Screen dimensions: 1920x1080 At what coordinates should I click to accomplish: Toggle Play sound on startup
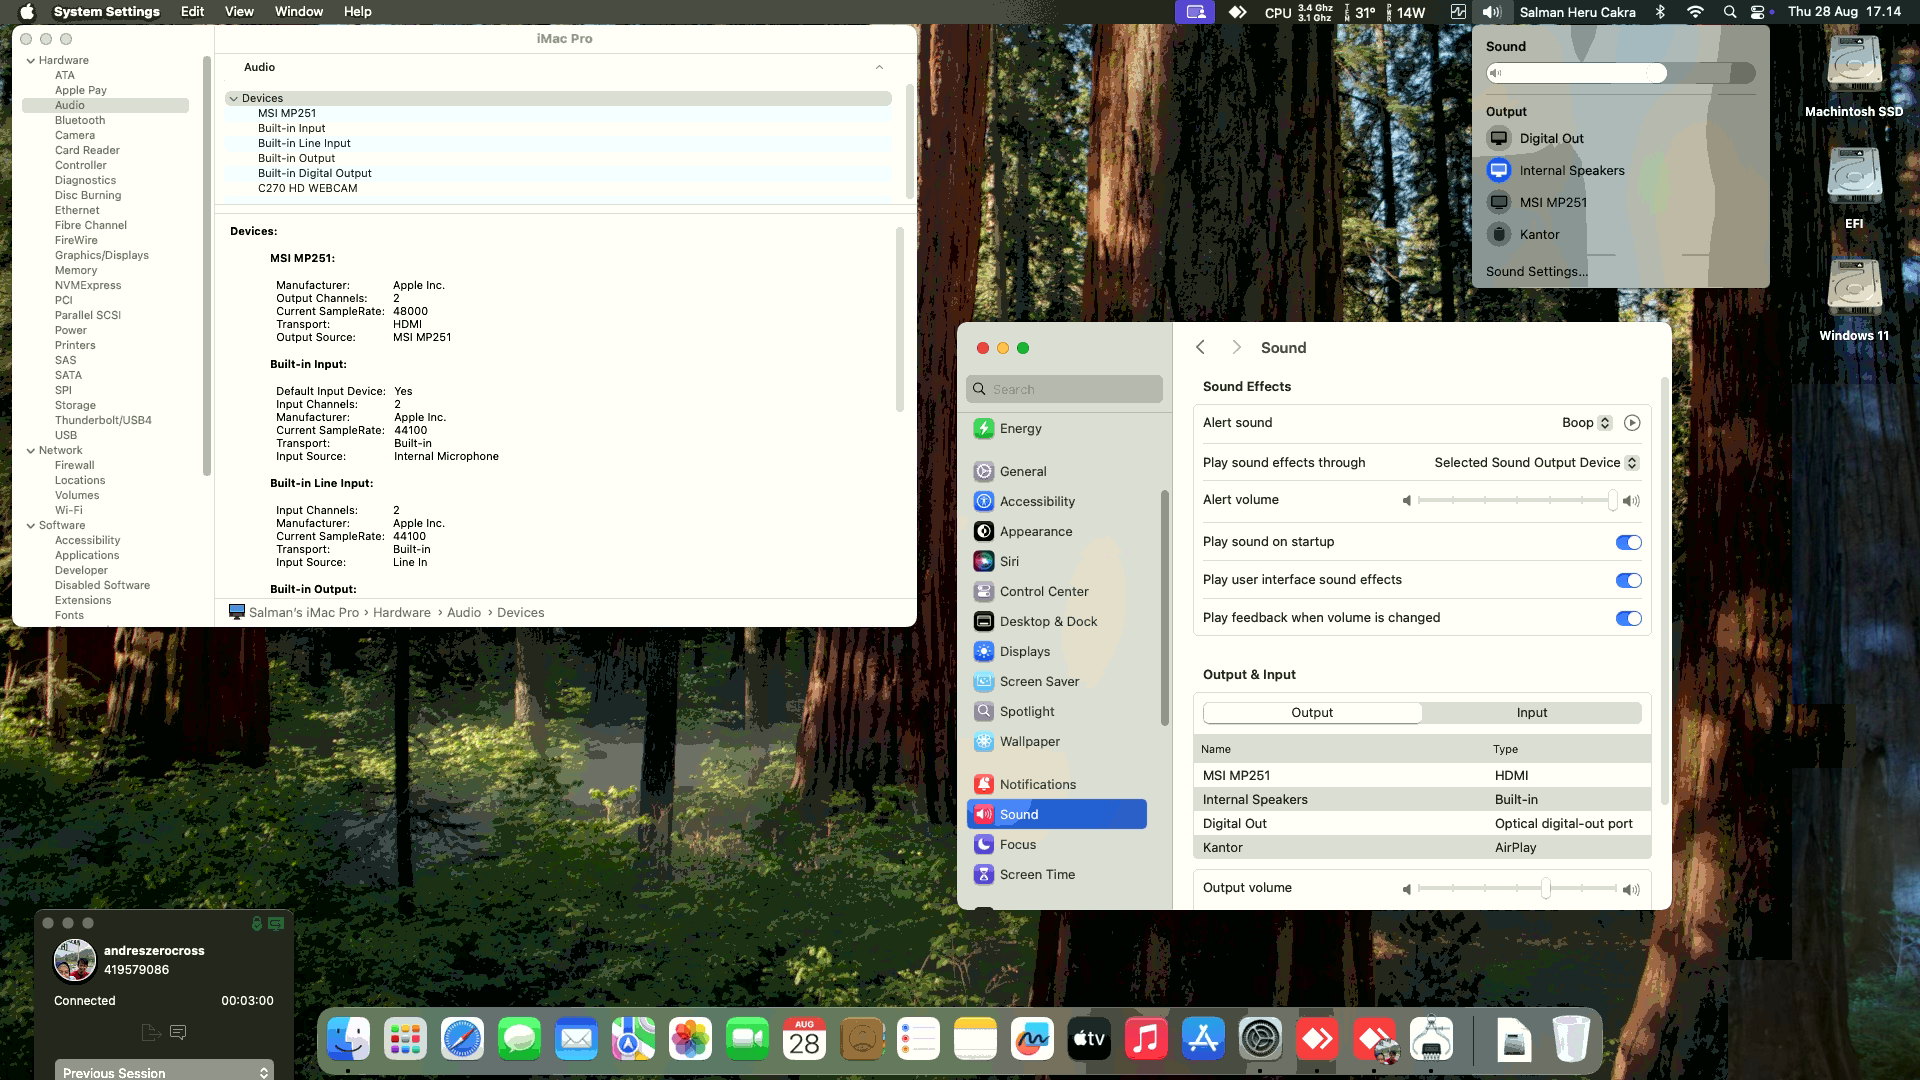(x=1628, y=542)
